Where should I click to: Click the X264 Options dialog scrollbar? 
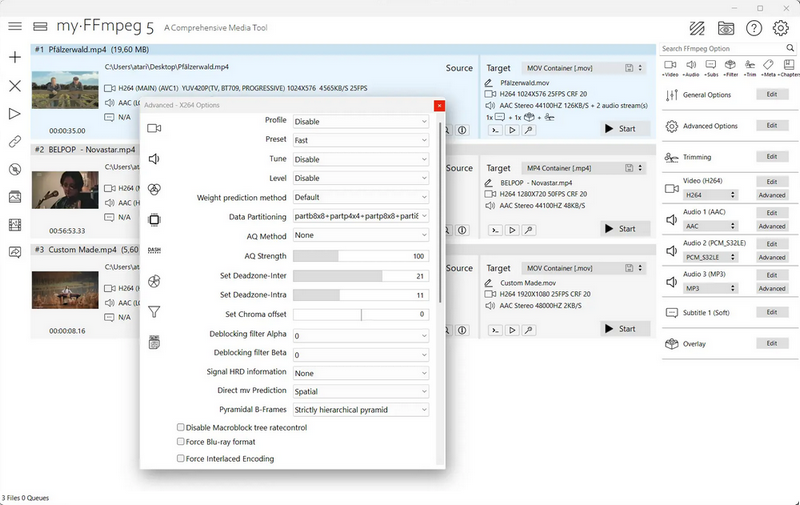[x=440, y=212]
